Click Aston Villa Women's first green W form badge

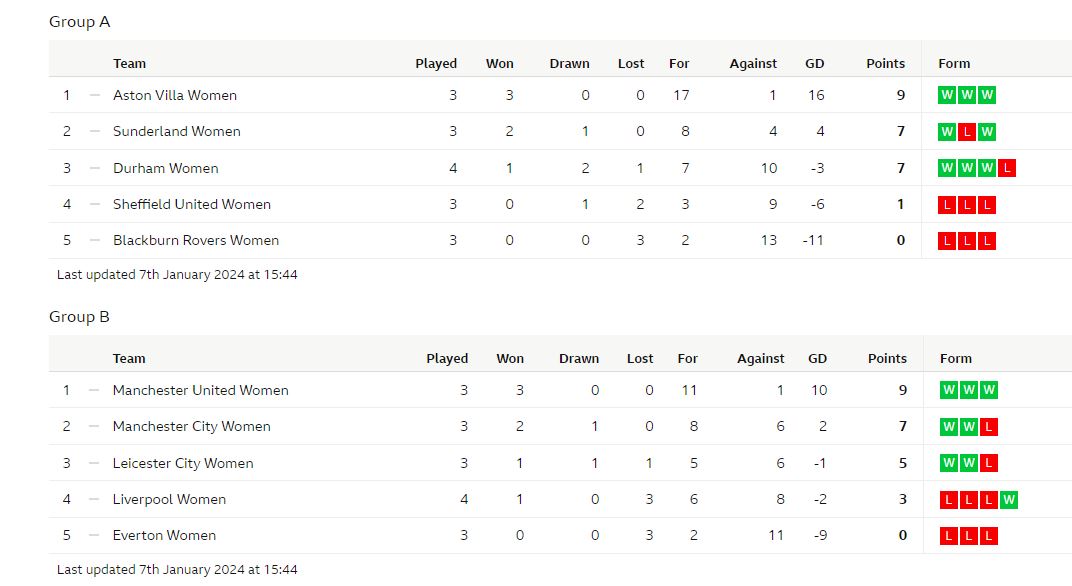click(946, 95)
